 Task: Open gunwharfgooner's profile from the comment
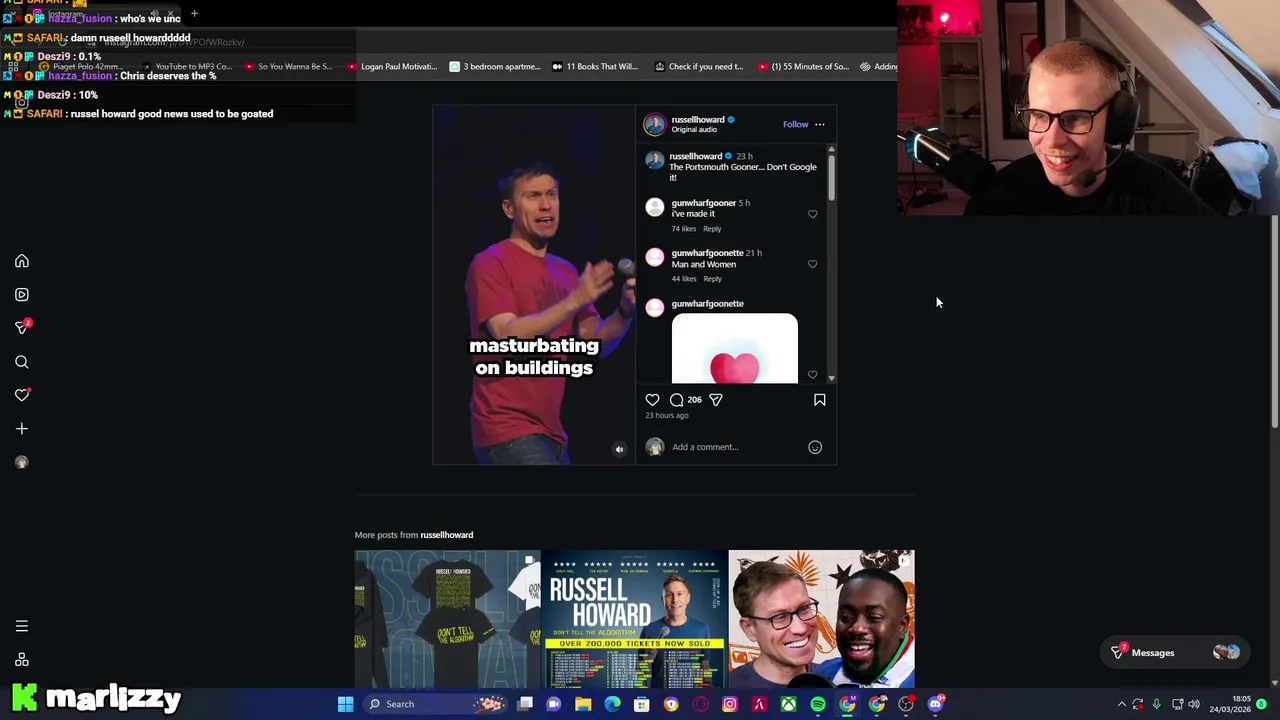pyautogui.click(x=703, y=203)
